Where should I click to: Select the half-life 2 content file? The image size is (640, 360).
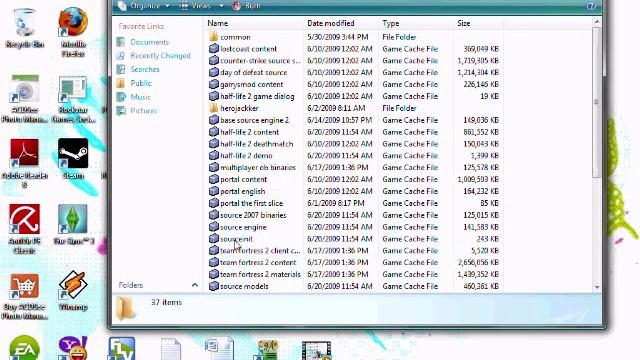(x=249, y=132)
